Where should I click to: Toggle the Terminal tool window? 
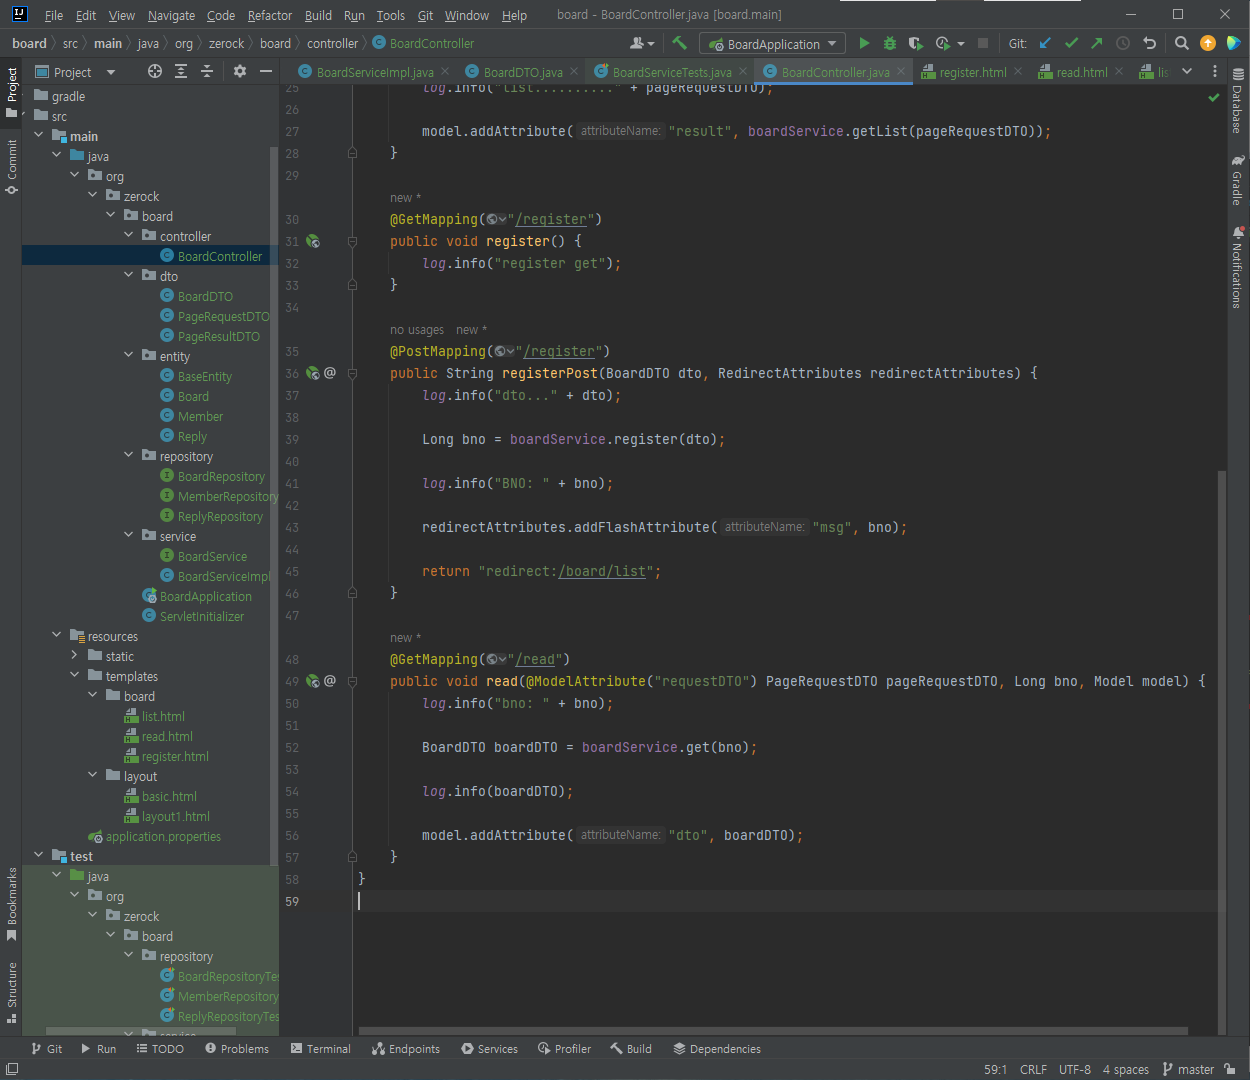tap(320, 1049)
